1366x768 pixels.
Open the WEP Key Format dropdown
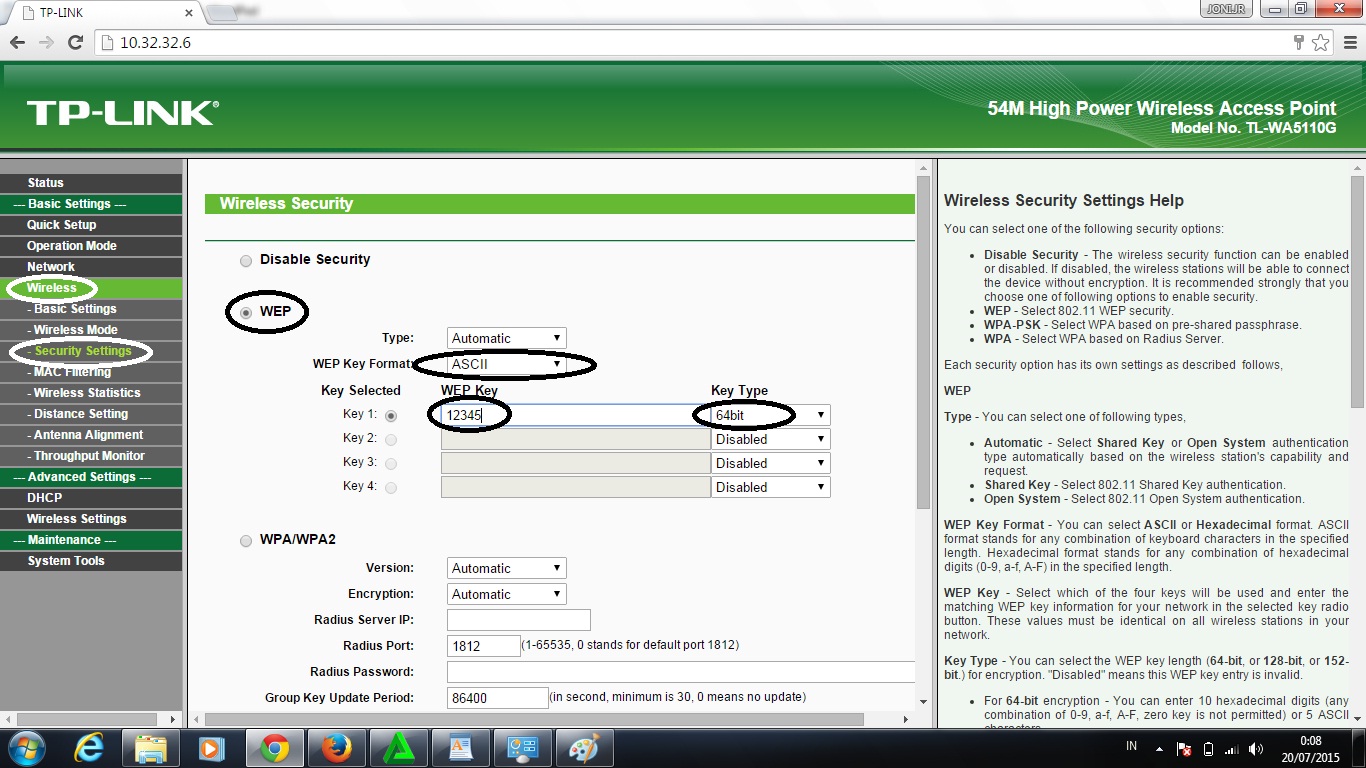pyautogui.click(x=507, y=364)
